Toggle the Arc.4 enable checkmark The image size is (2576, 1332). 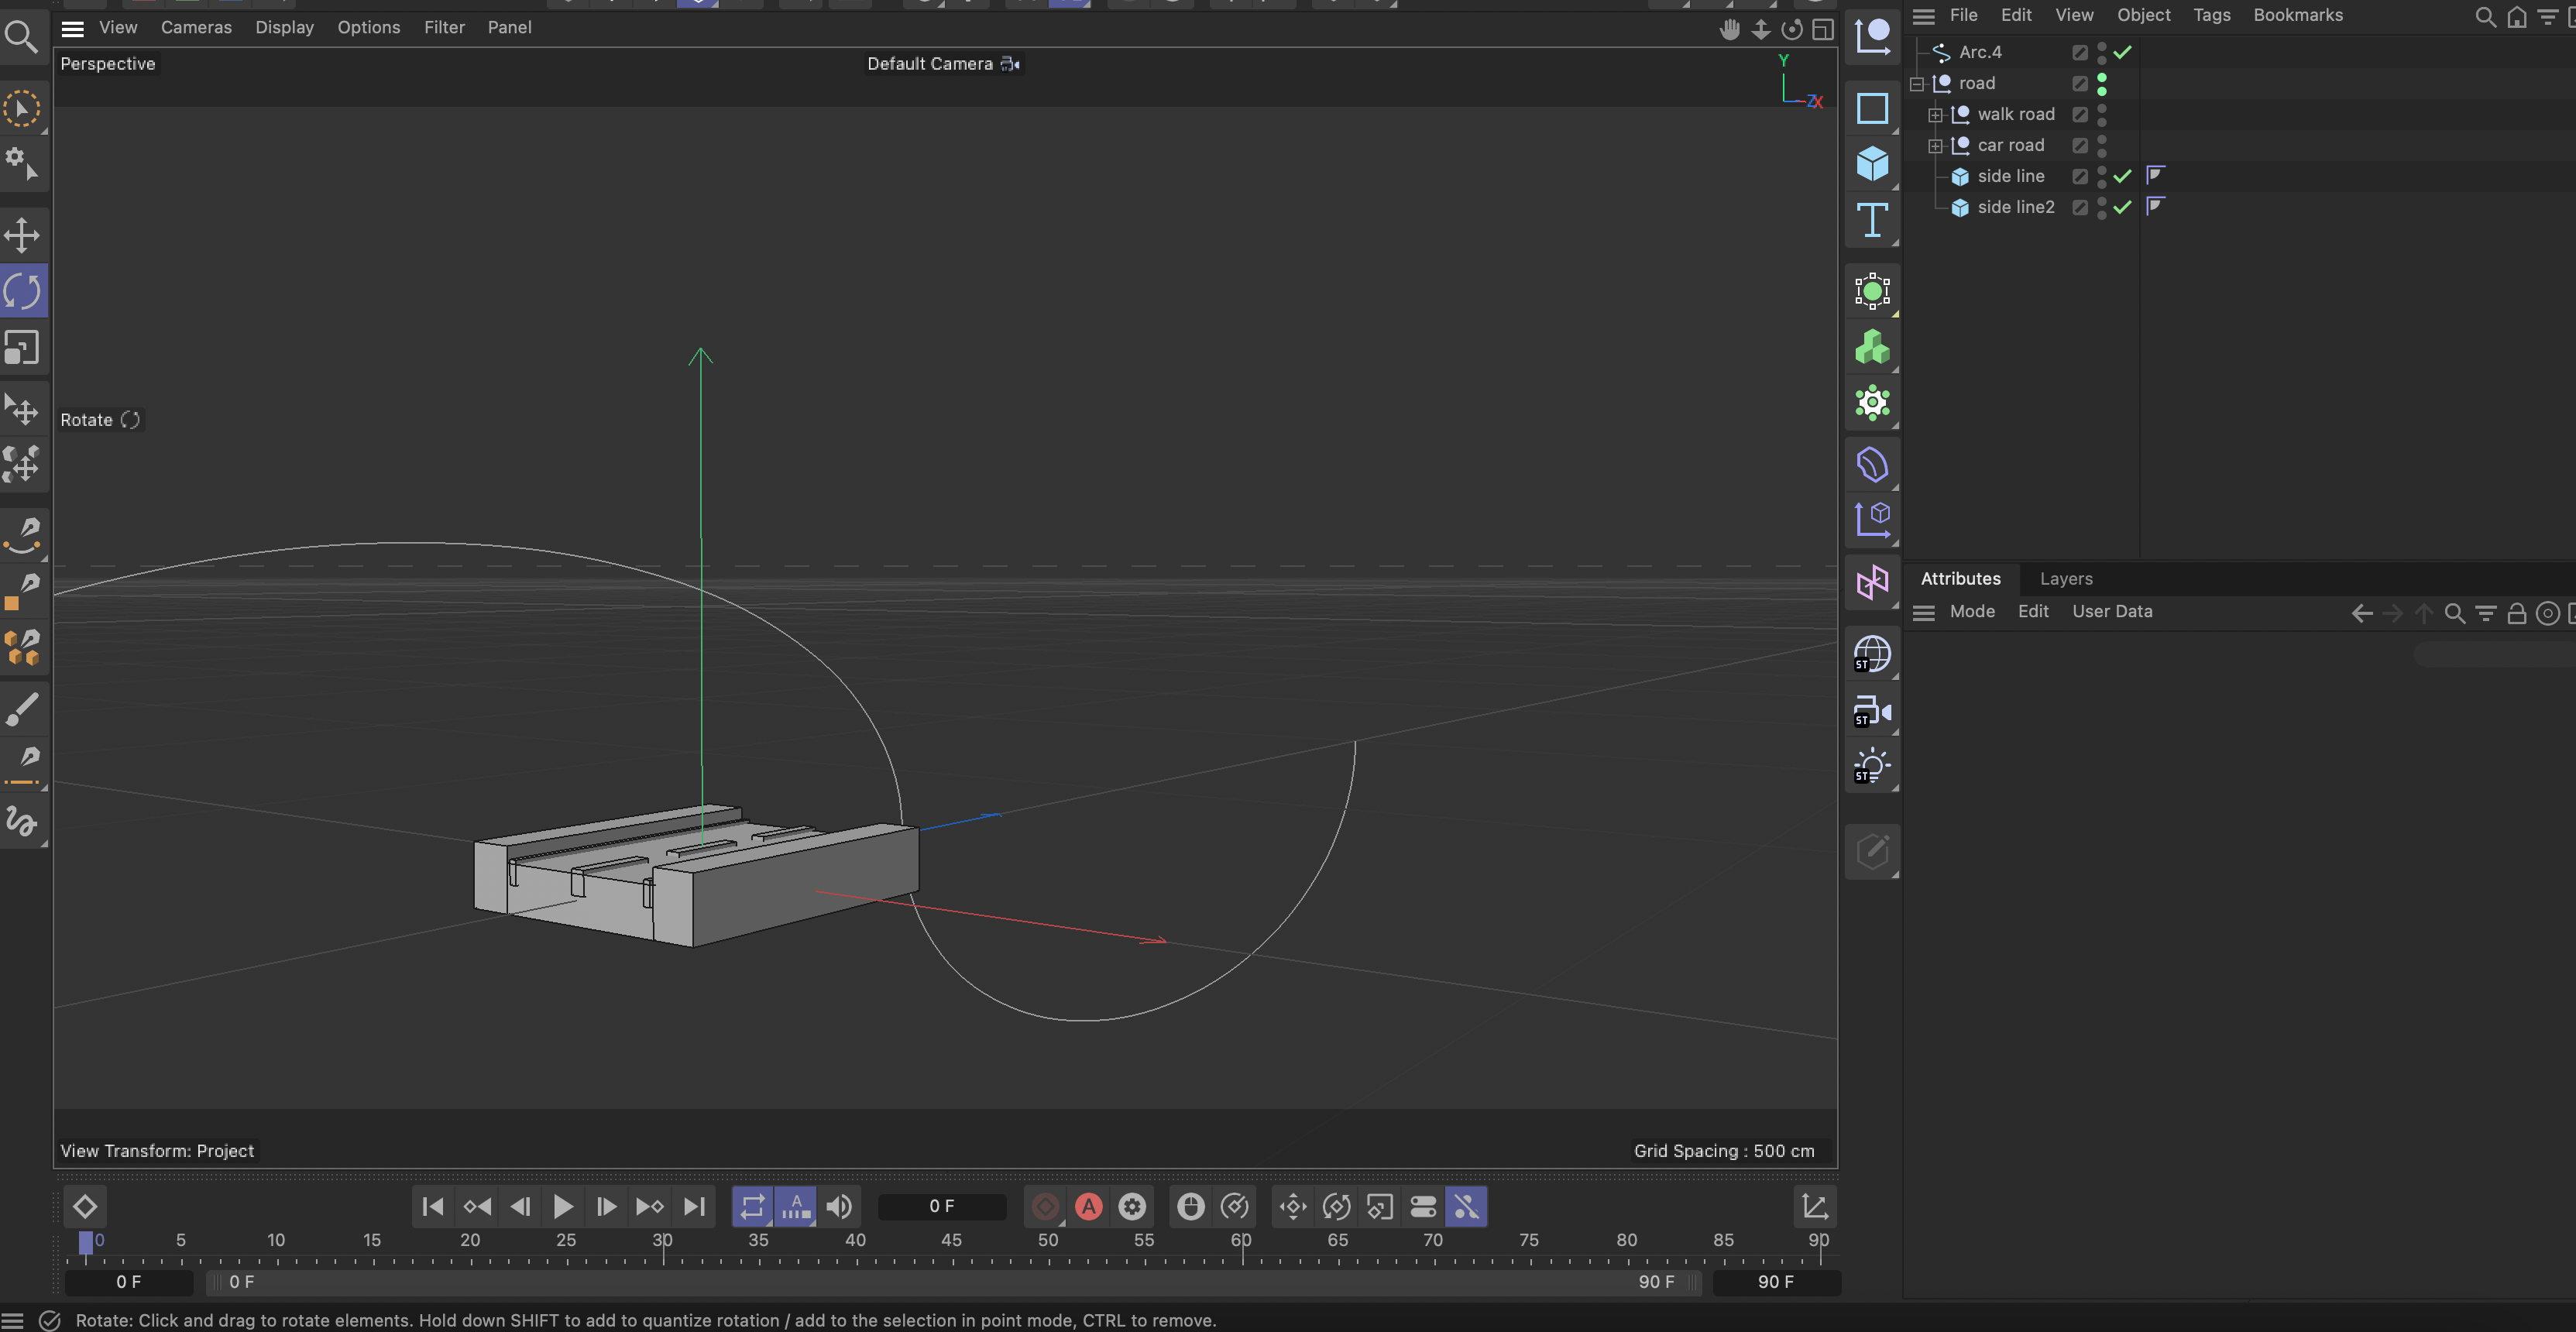click(x=2122, y=52)
